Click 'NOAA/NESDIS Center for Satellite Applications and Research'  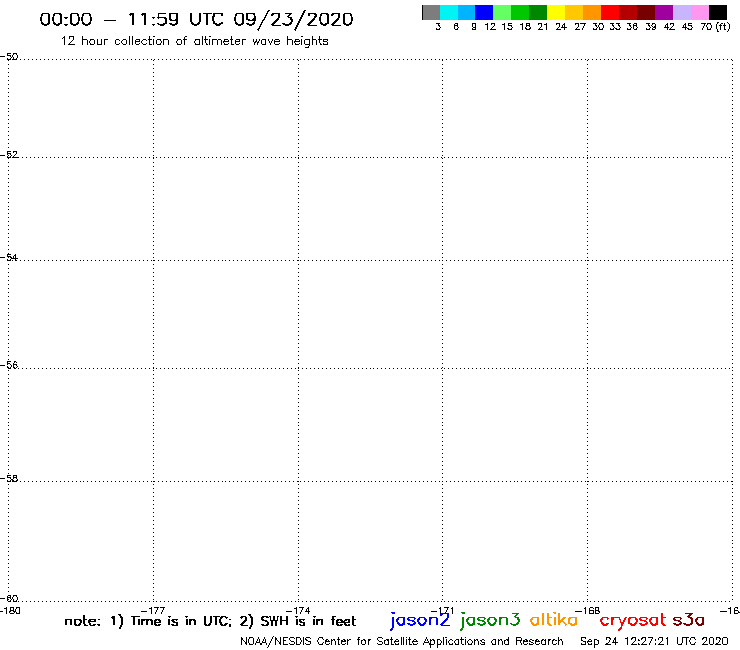(x=402, y=641)
